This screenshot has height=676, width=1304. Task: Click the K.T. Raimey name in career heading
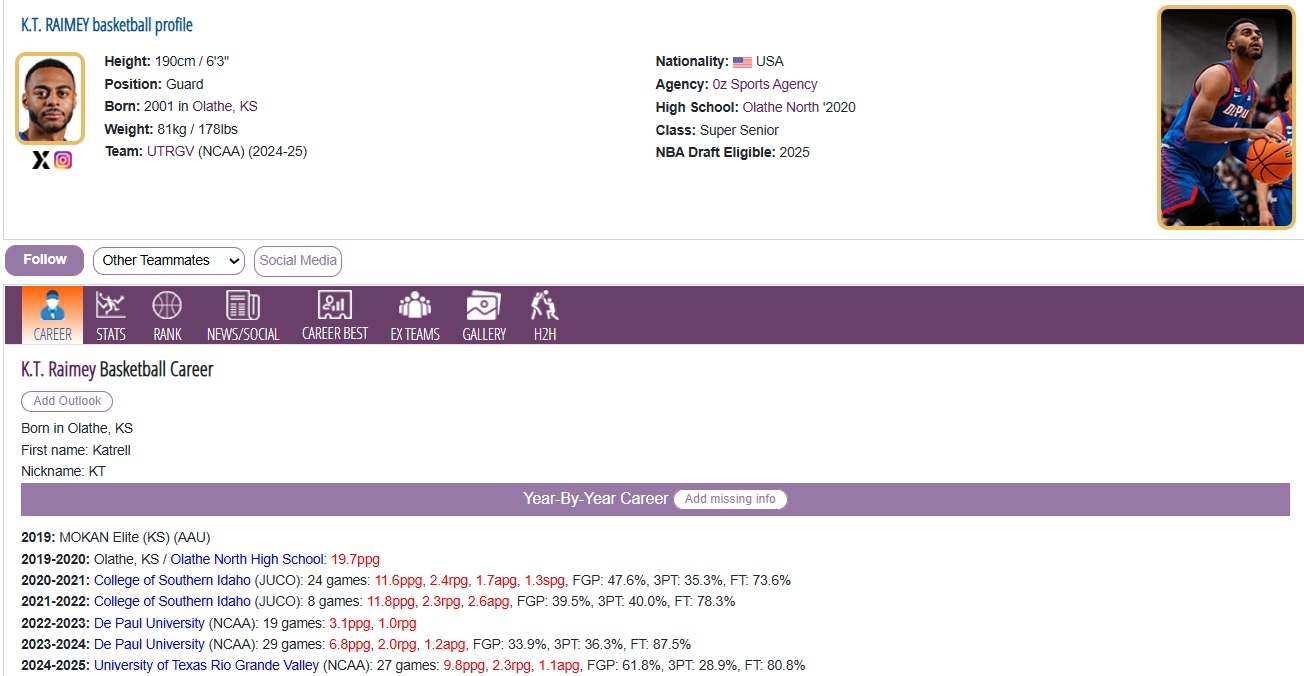click(59, 370)
